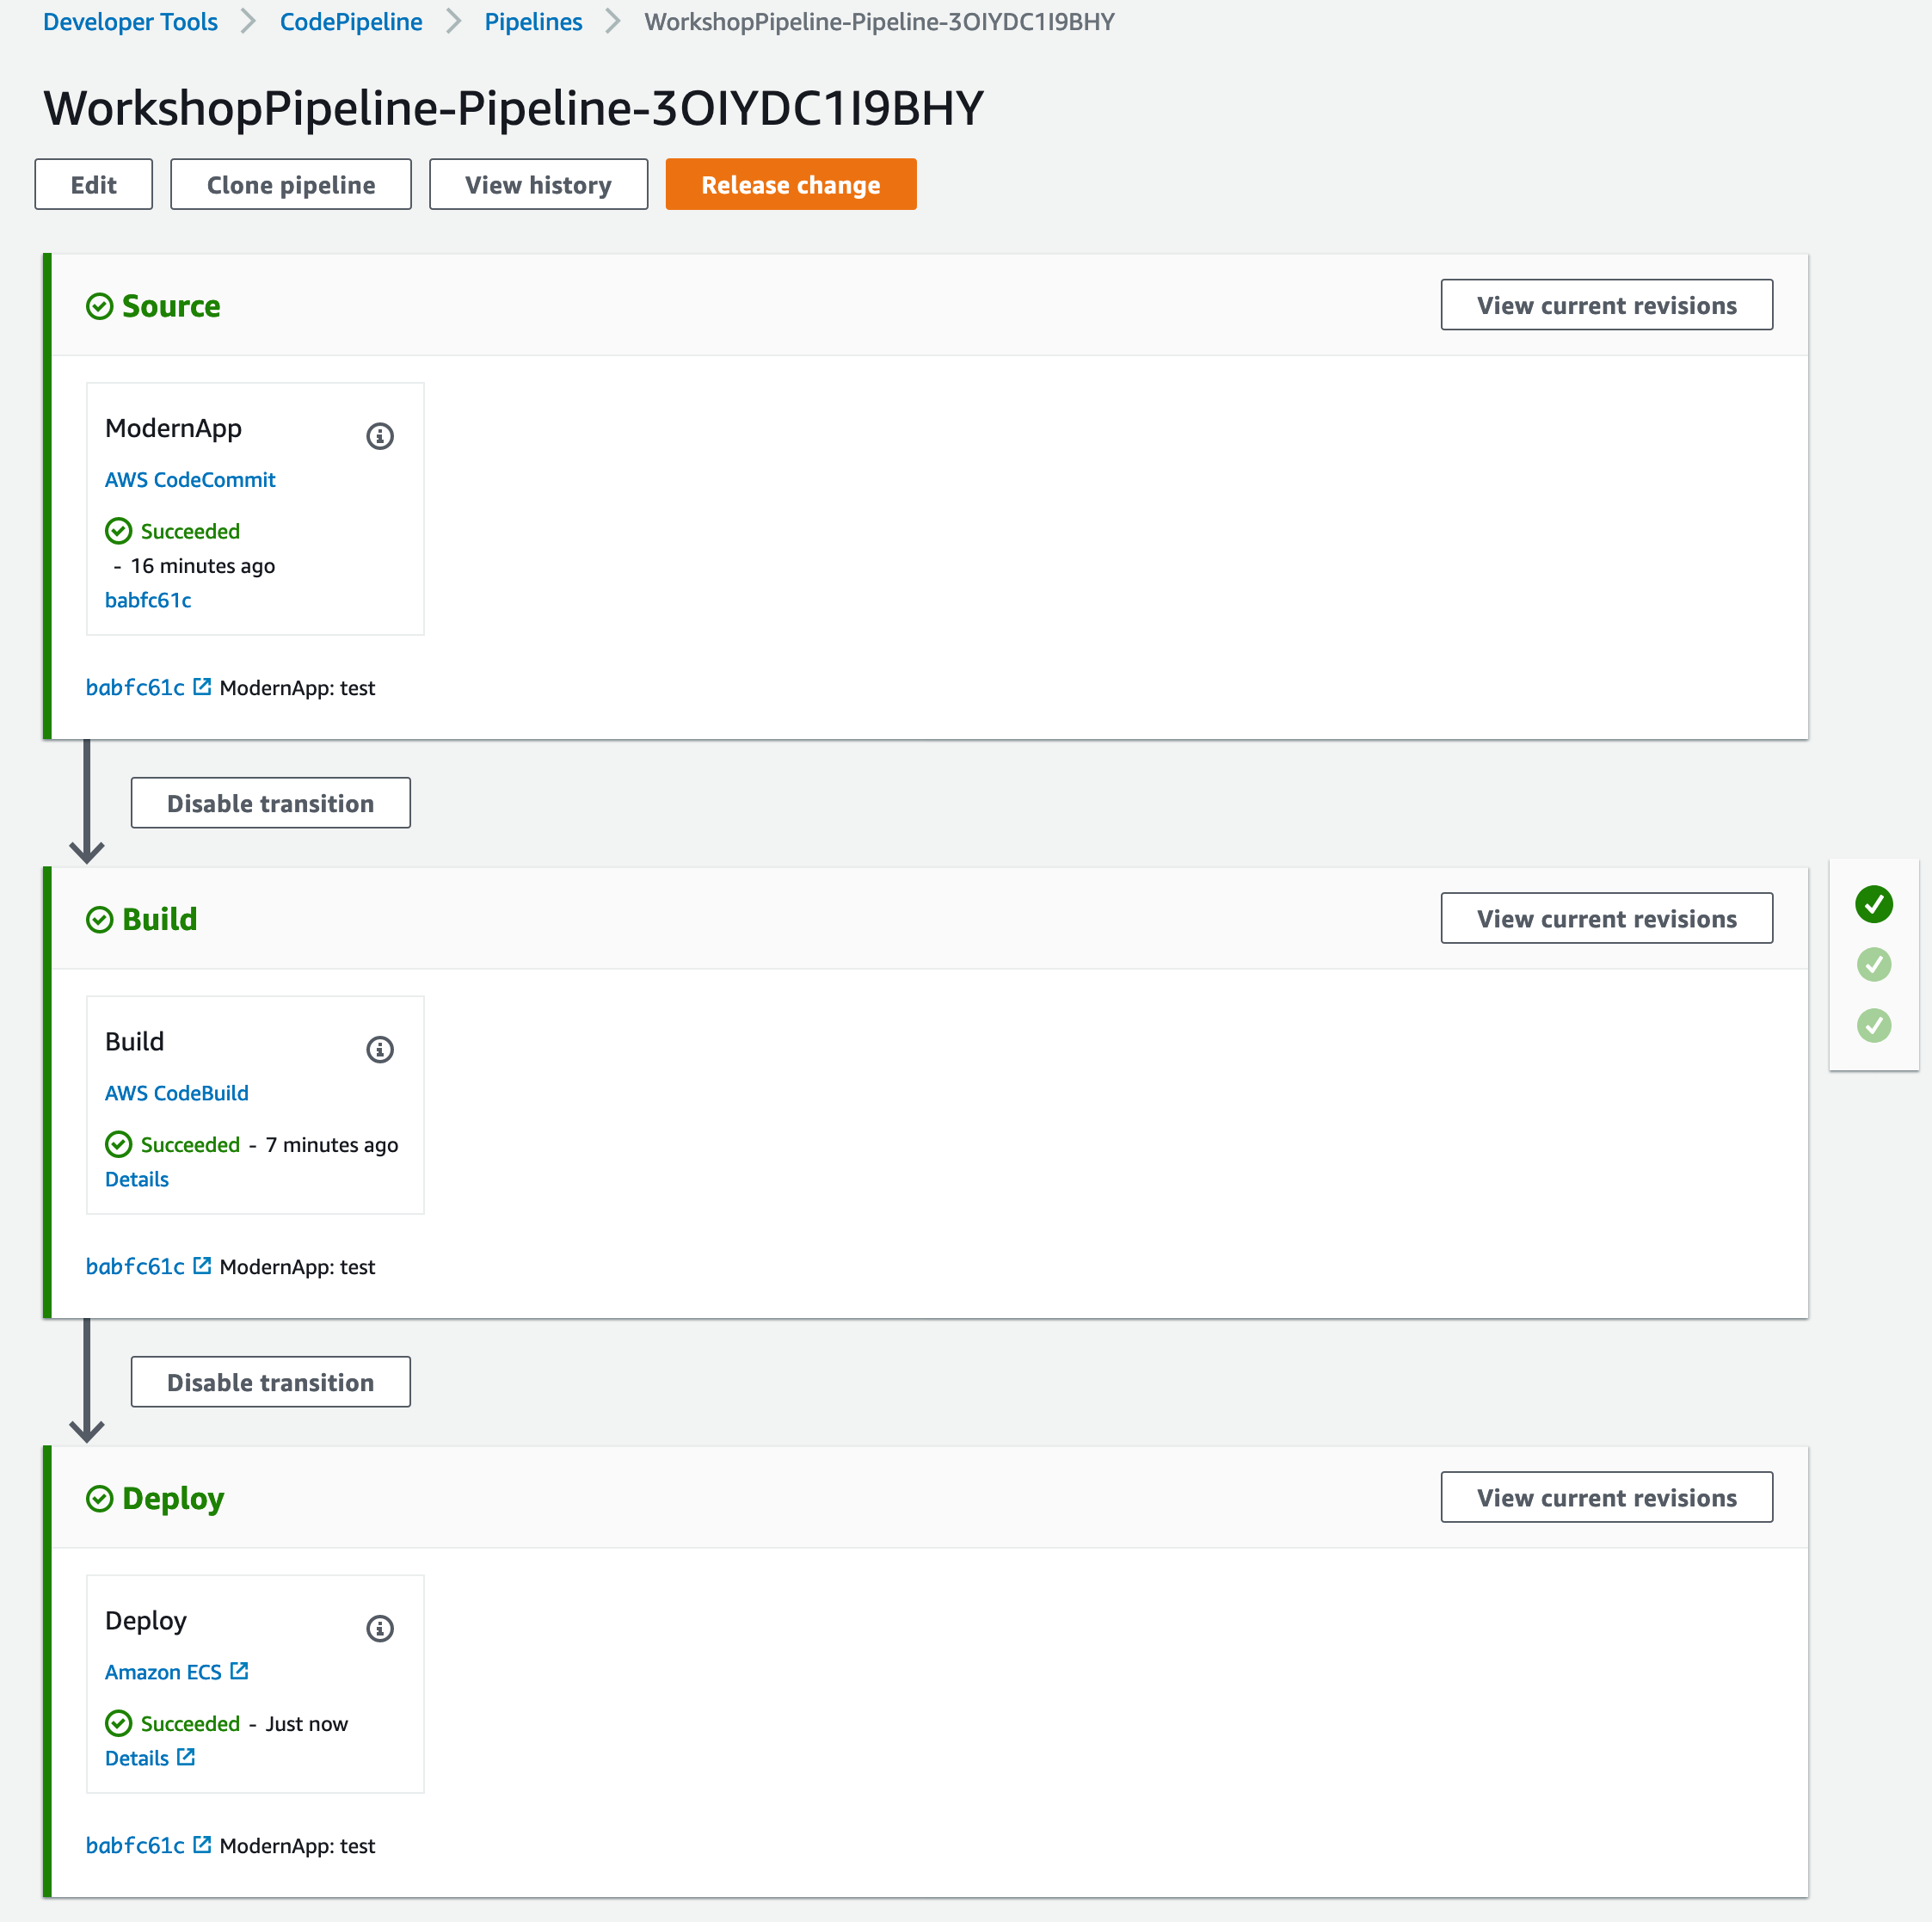The image size is (1932, 1922).
Task: Disable transition between Source and Build
Action: (x=271, y=803)
